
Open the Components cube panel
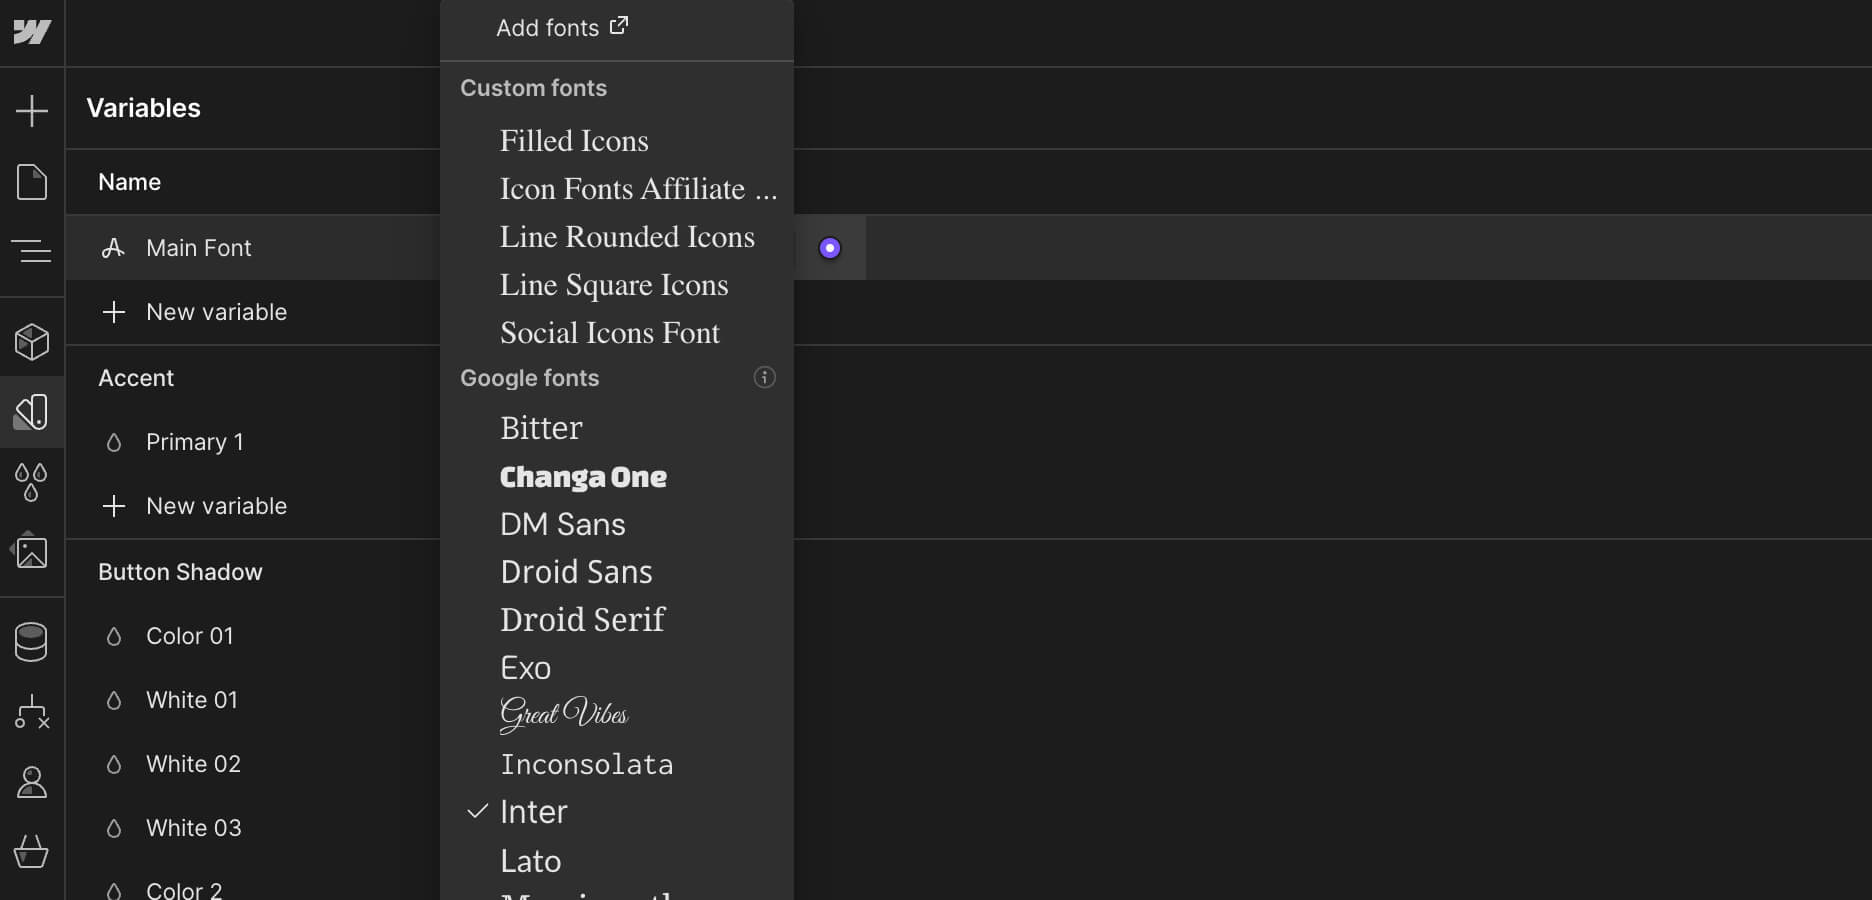tap(32, 342)
